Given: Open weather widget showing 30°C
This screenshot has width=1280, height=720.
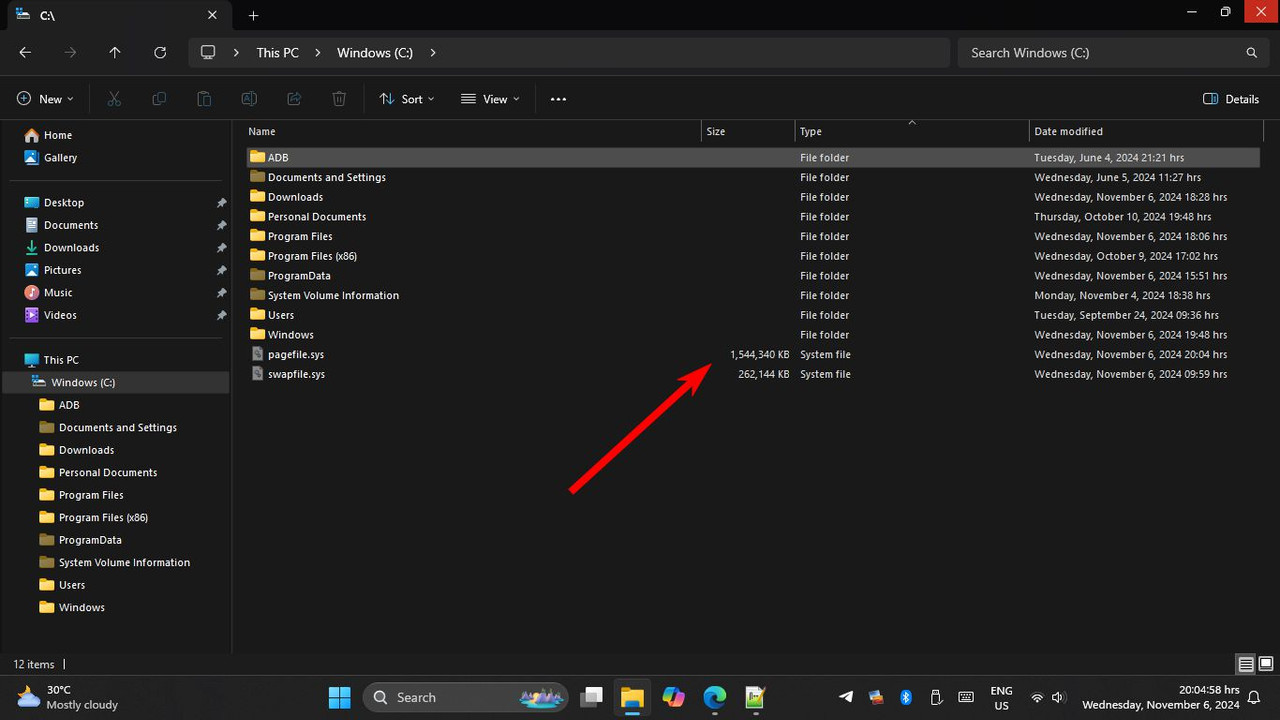Looking at the screenshot, I should click(68, 697).
